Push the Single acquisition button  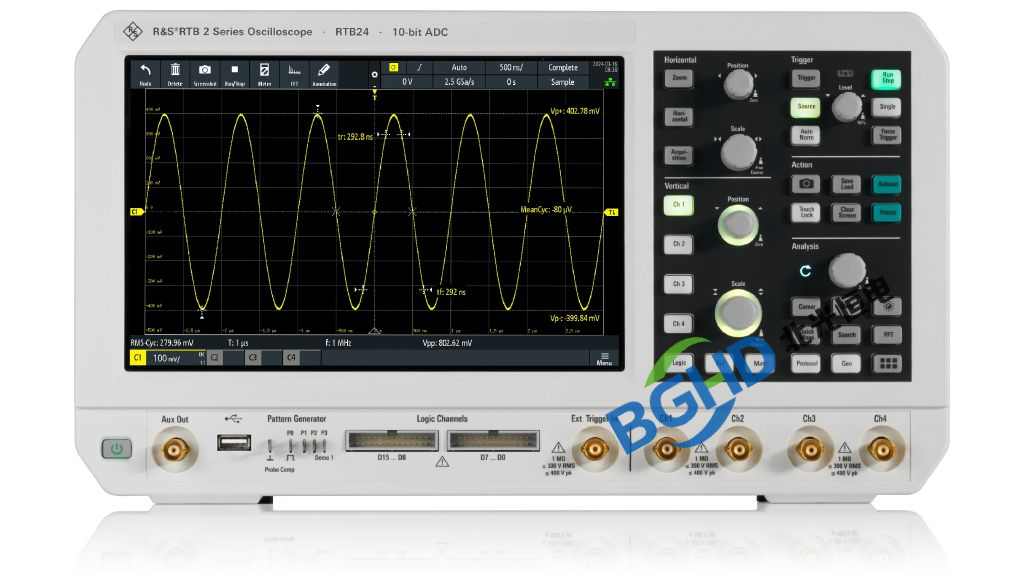click(887, 106)
